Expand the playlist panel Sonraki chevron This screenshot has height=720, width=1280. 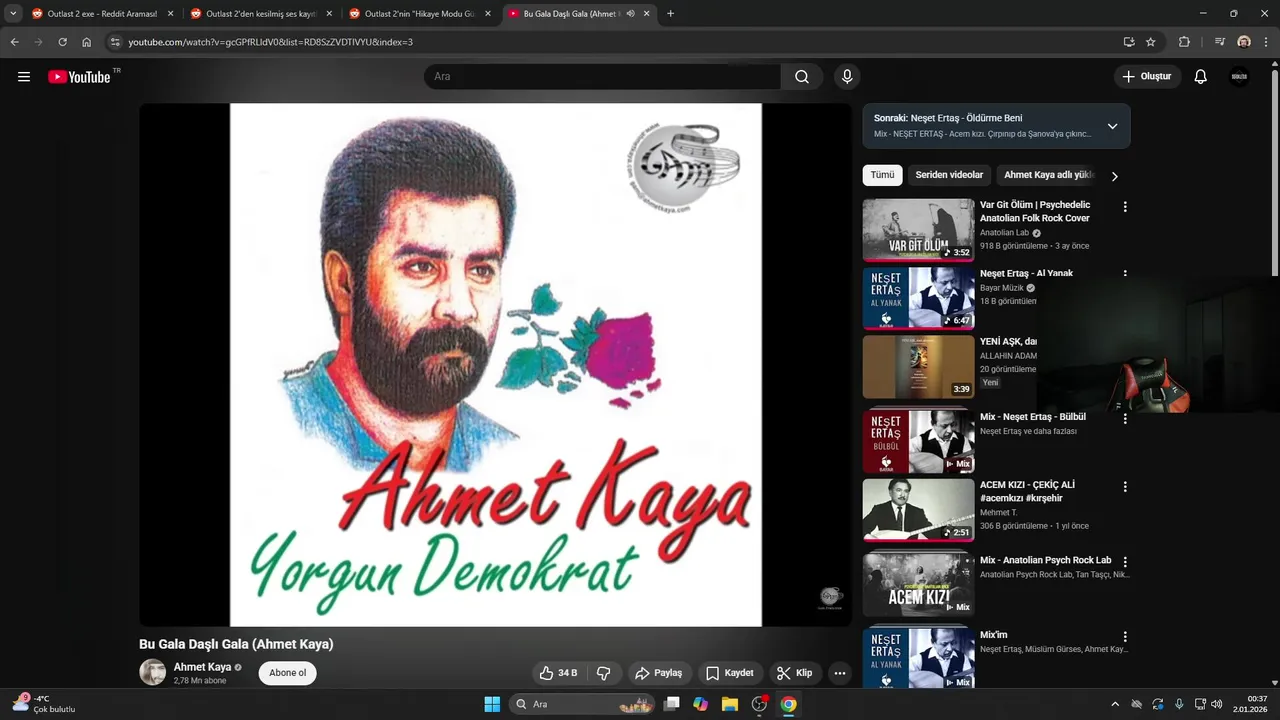pyautogui.click(x=1112, y=126)
